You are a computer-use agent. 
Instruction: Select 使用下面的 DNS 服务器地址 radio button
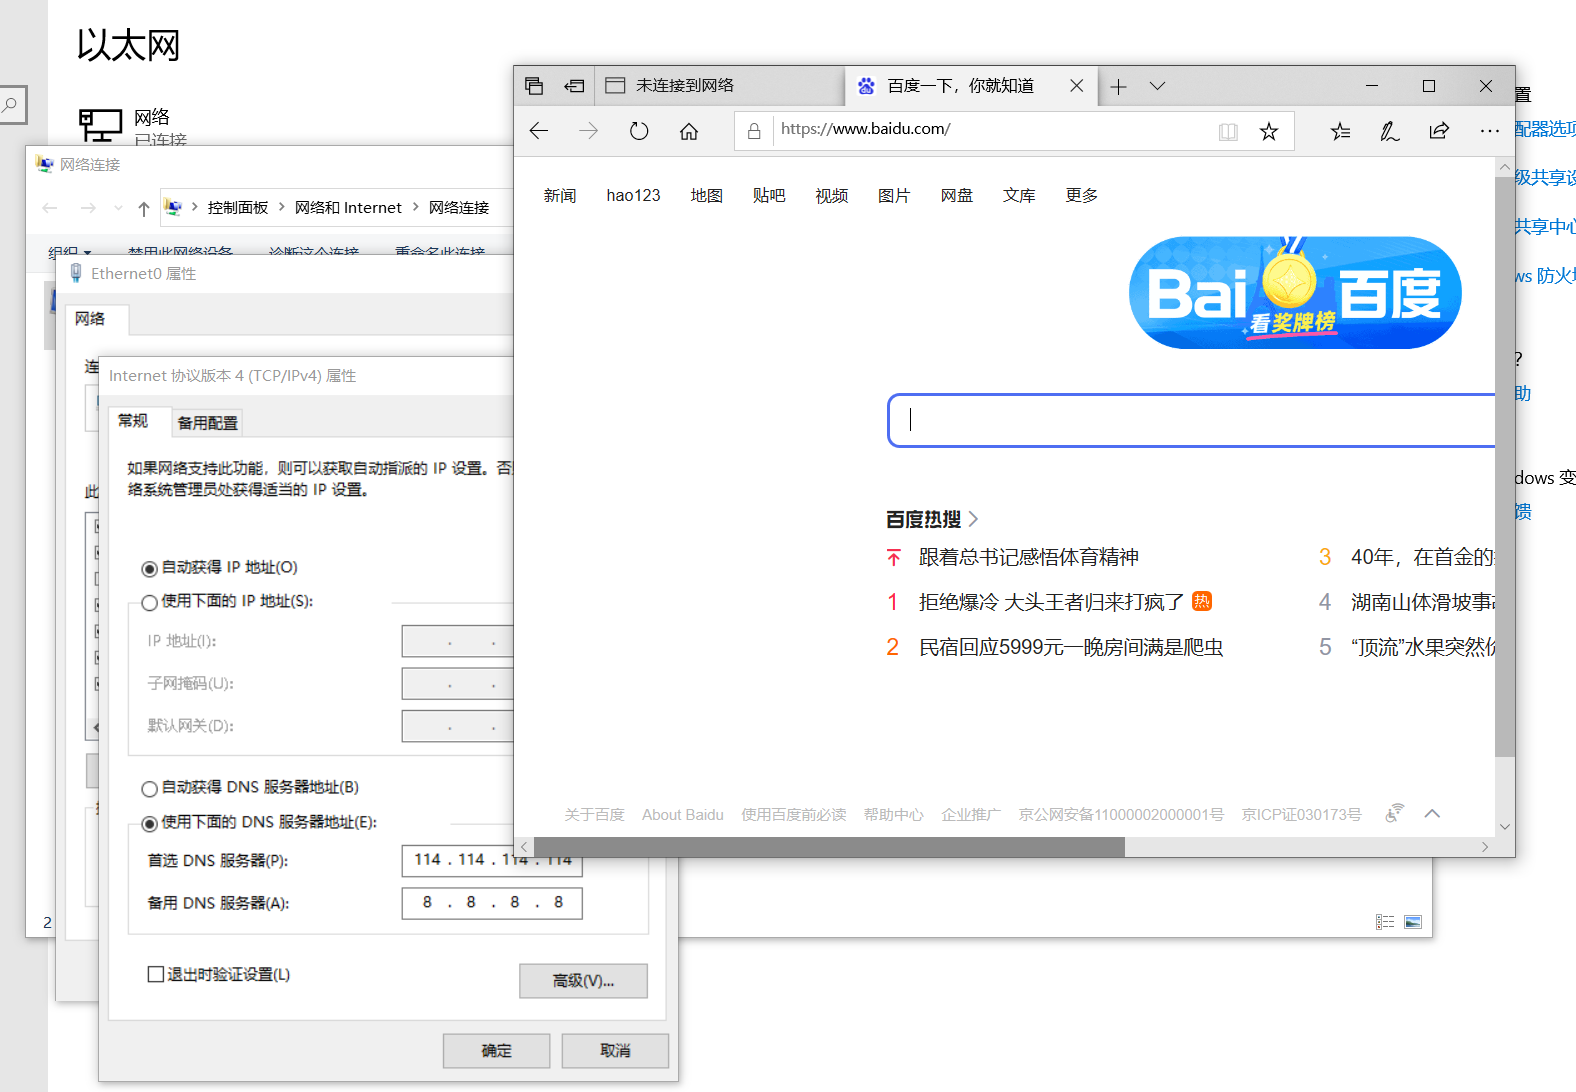[x=149, y=824]
